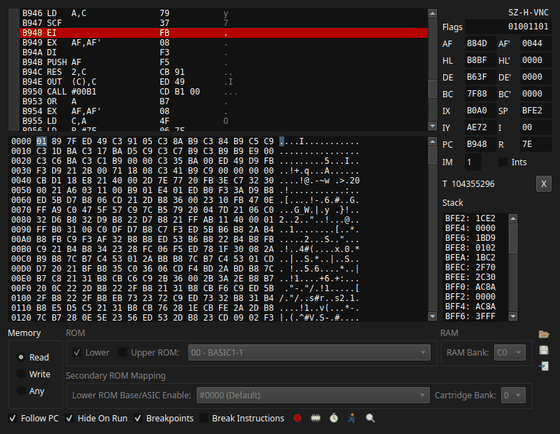Click the stack list scroll up arrow
Viewport: 560px width, 434px height.
coord(513,218)
